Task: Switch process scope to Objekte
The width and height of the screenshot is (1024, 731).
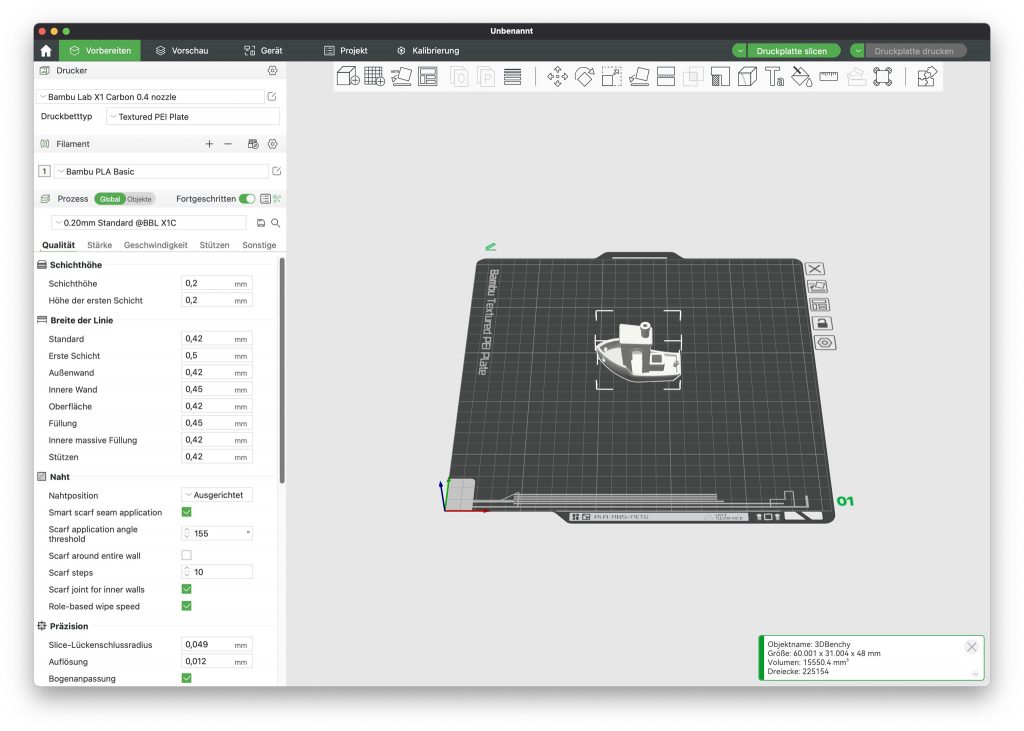Action: click(x=140, y=199)
